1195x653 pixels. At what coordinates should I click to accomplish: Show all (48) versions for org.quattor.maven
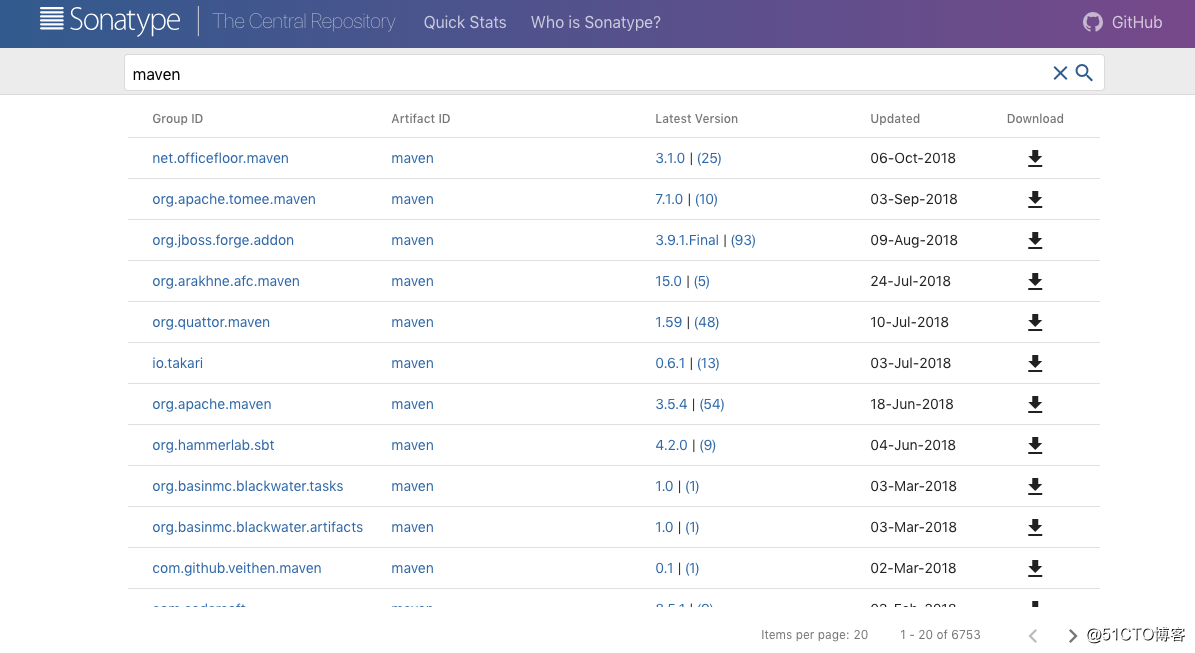click(x=706, y=322)
